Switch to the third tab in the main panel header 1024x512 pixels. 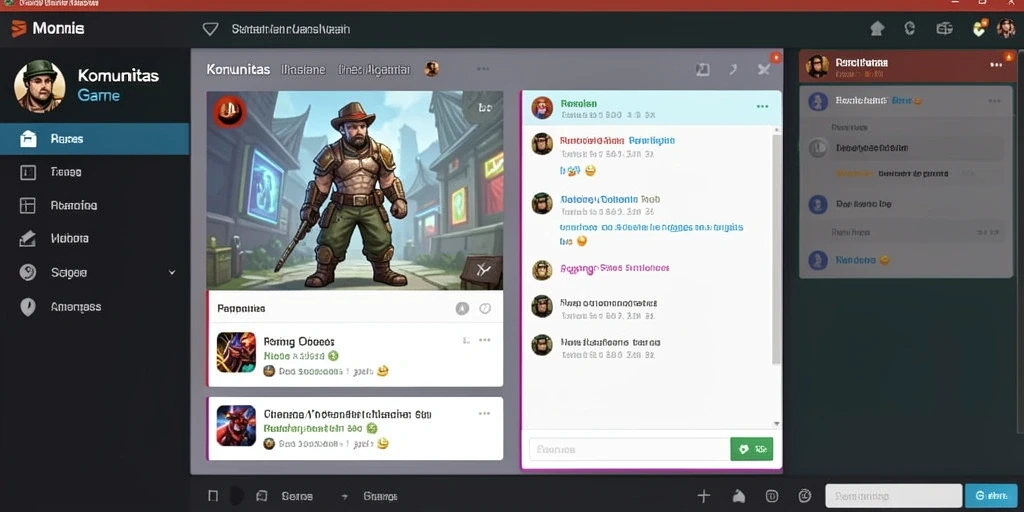coord(374,69)
